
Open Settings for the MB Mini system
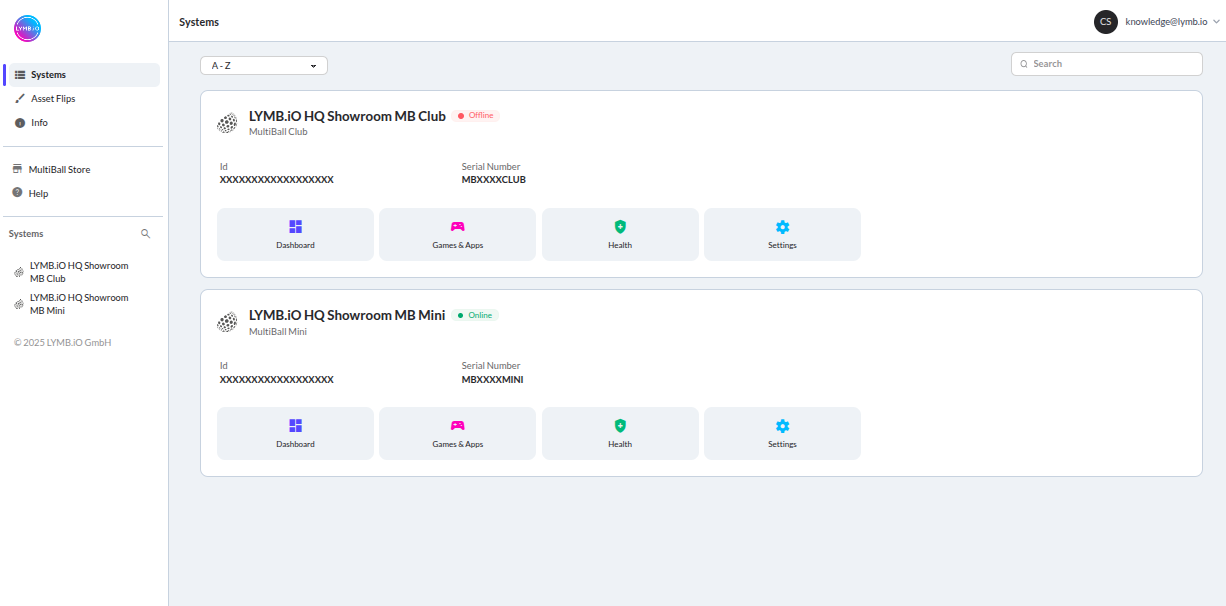point(782,433)
